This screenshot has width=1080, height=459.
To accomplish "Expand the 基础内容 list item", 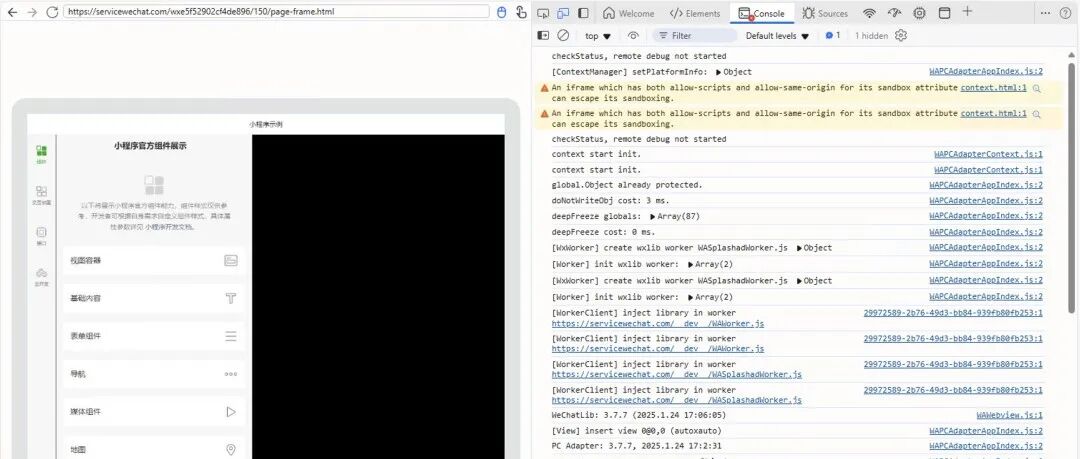I will tap(153, 298).
